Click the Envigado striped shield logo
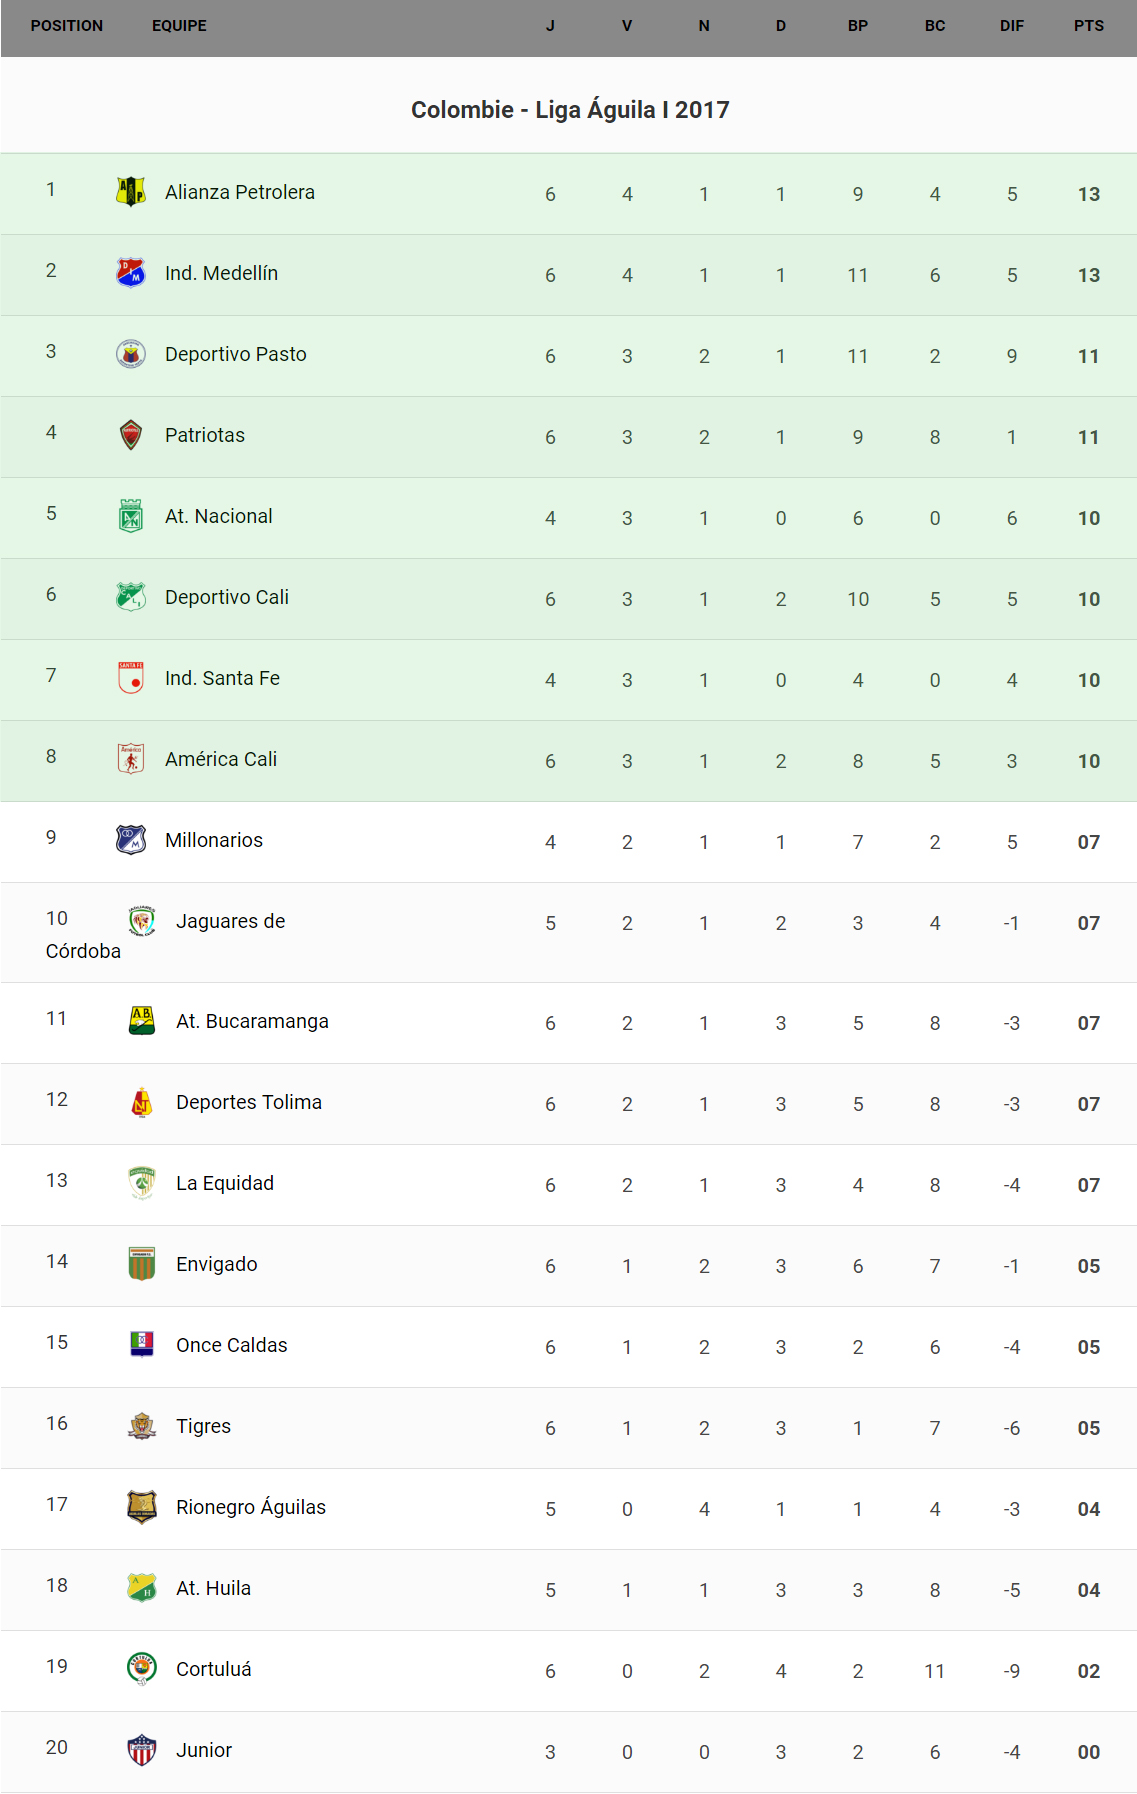This screenshot has width=1137, height=1794. (x=142, y=1264)
